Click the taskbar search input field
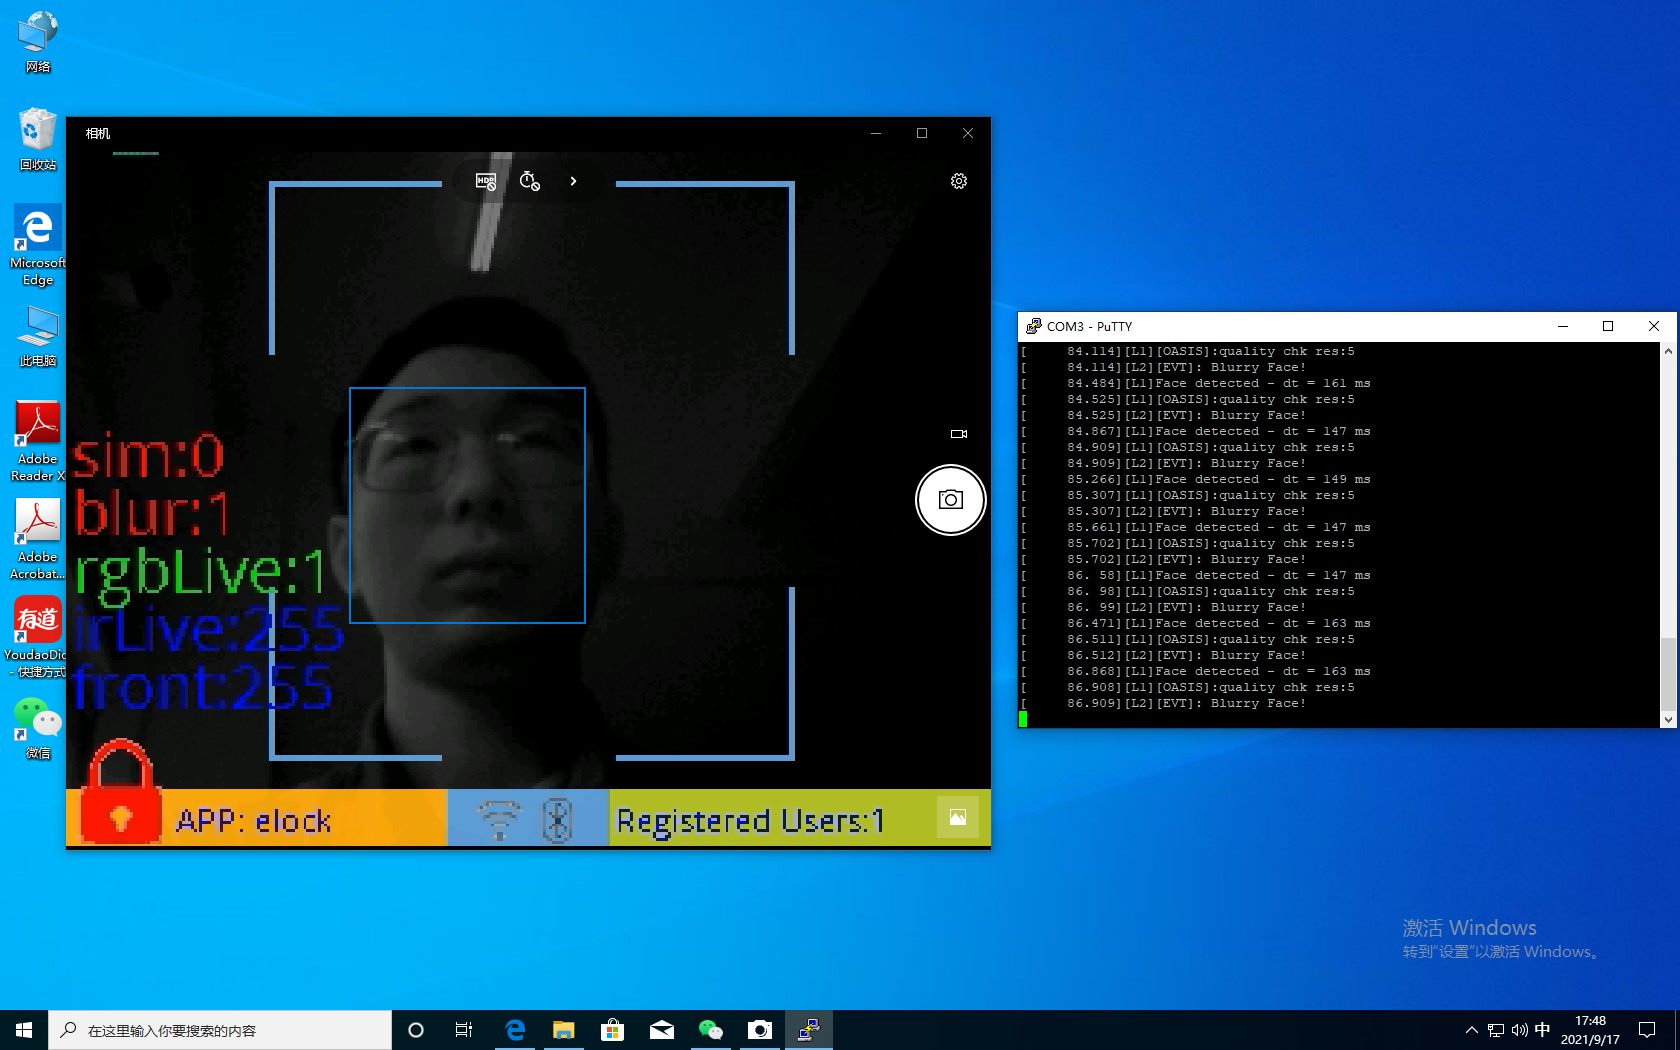 coord(220,1030)
